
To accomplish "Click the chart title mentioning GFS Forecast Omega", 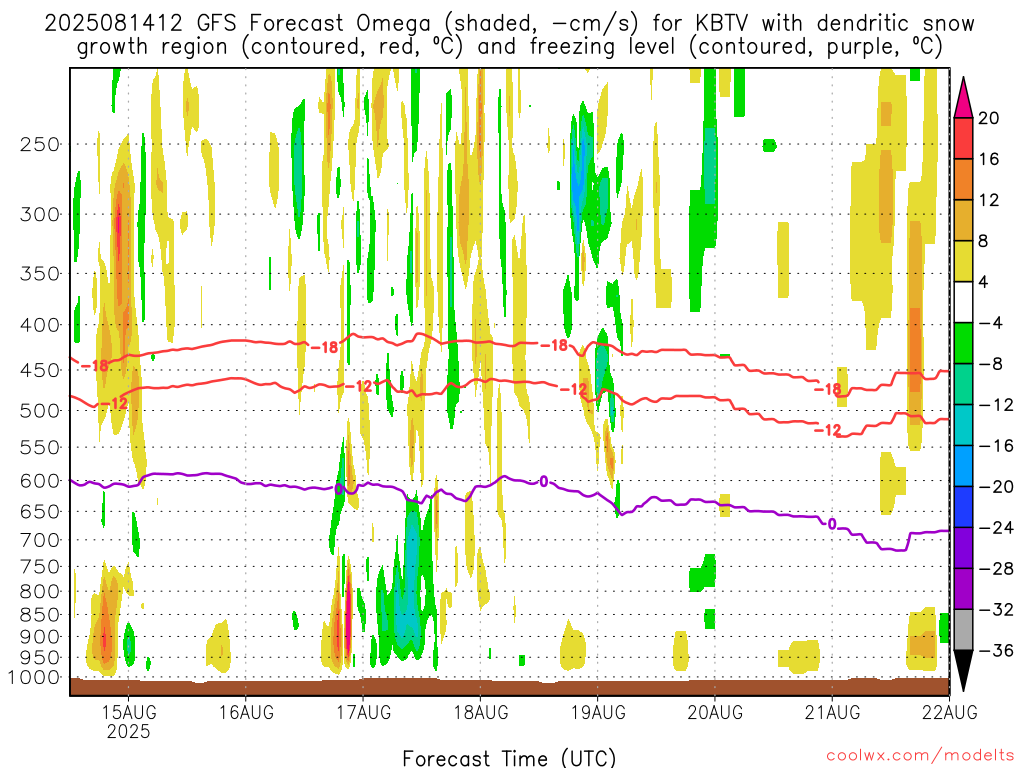I will [x=509, y=24].
